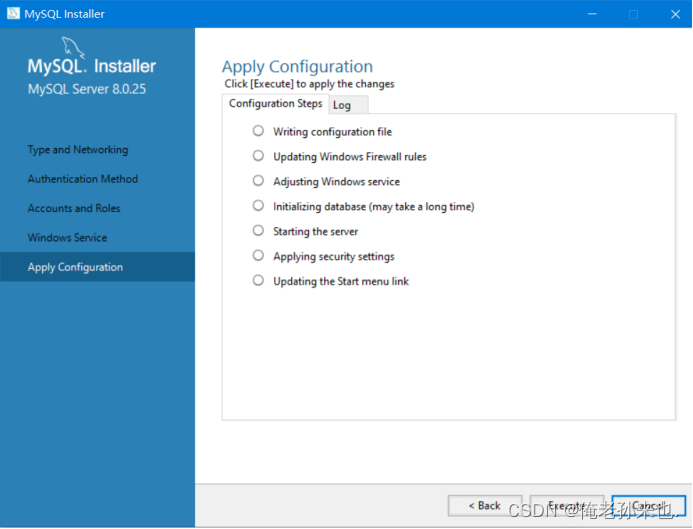Click the MySQL dolphin logo
Image resolution: width=693 pixels, height=529 pixels.
tap(72, 47)
